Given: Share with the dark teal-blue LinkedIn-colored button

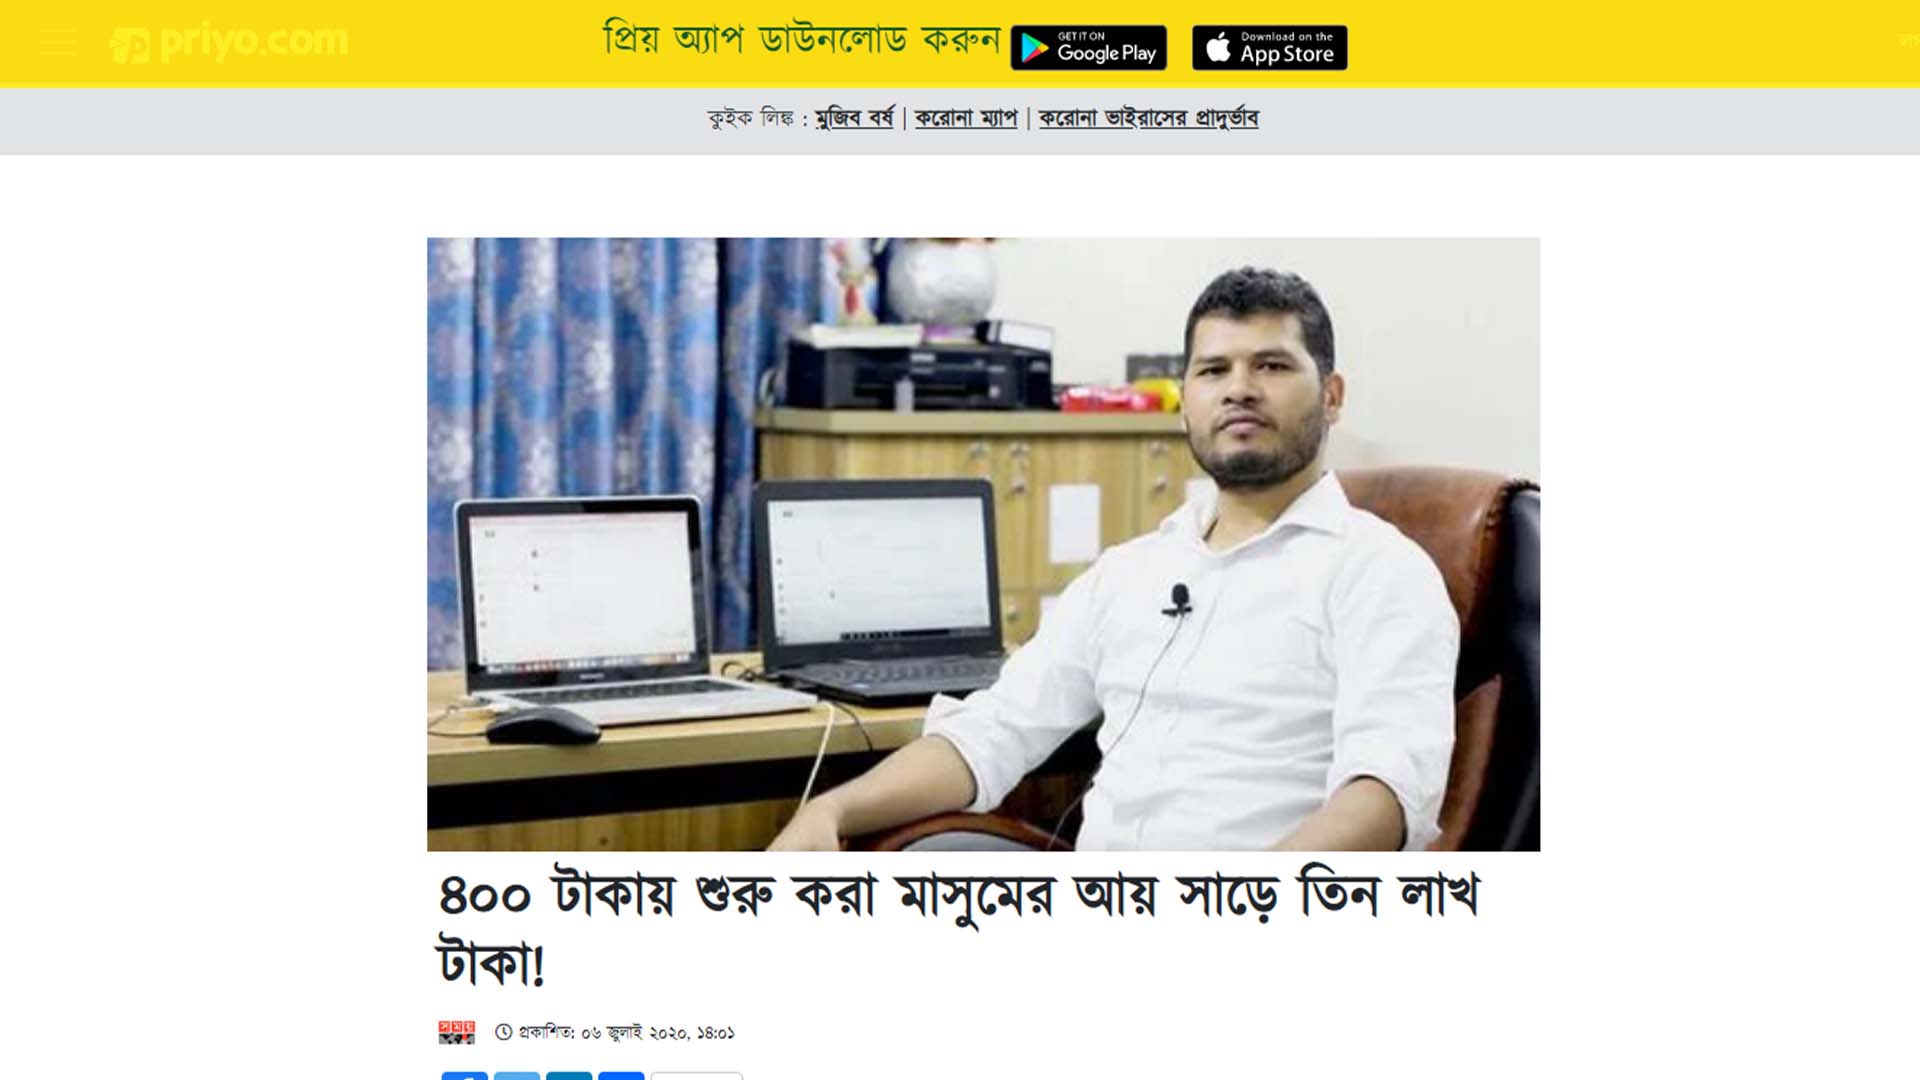Looking at the screenshot, I should [x=568, y=1076].
